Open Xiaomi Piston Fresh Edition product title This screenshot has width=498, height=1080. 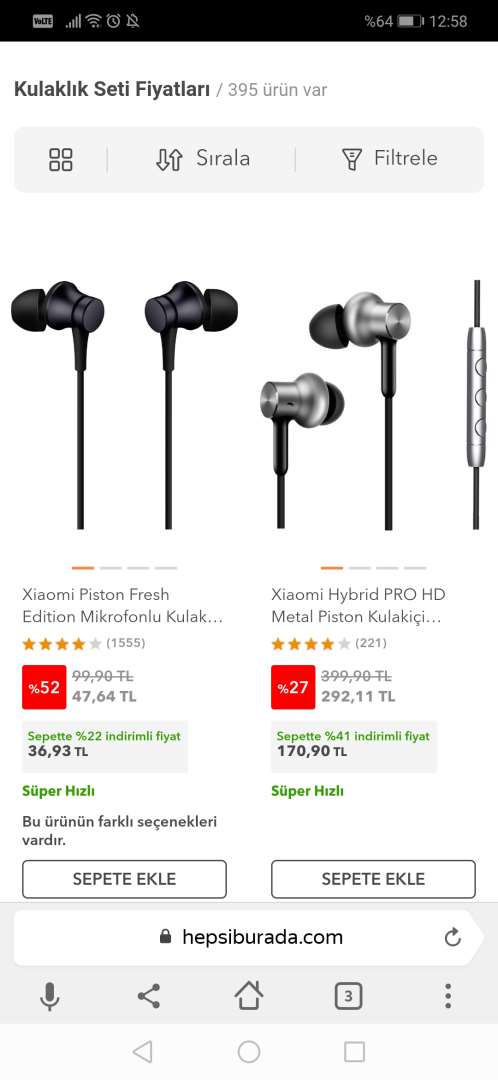(x=123, y=605)
